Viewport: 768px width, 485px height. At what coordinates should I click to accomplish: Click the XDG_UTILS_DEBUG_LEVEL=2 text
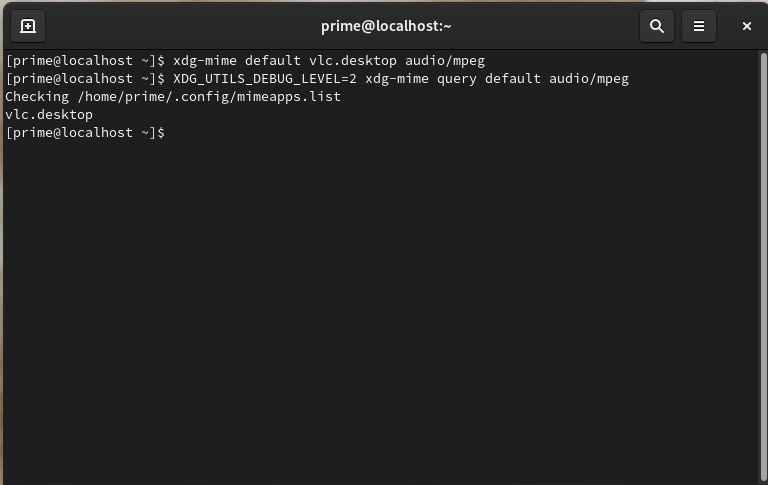click(265, 78)
